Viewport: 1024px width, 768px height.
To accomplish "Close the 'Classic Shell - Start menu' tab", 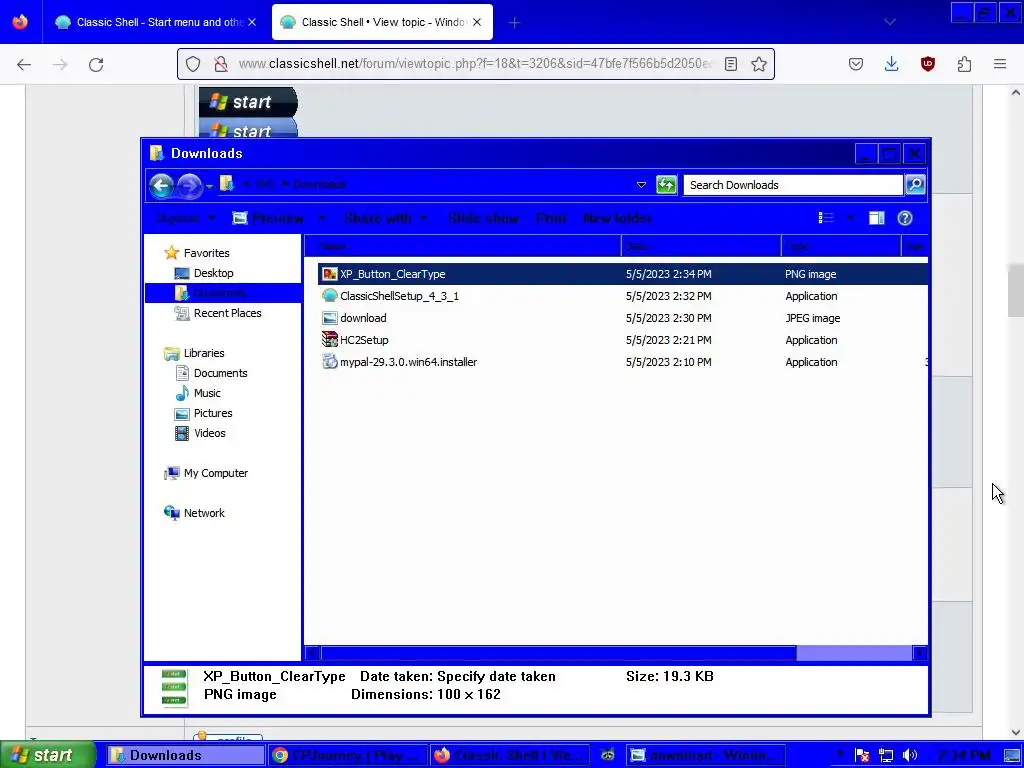I will pos(252,22).
